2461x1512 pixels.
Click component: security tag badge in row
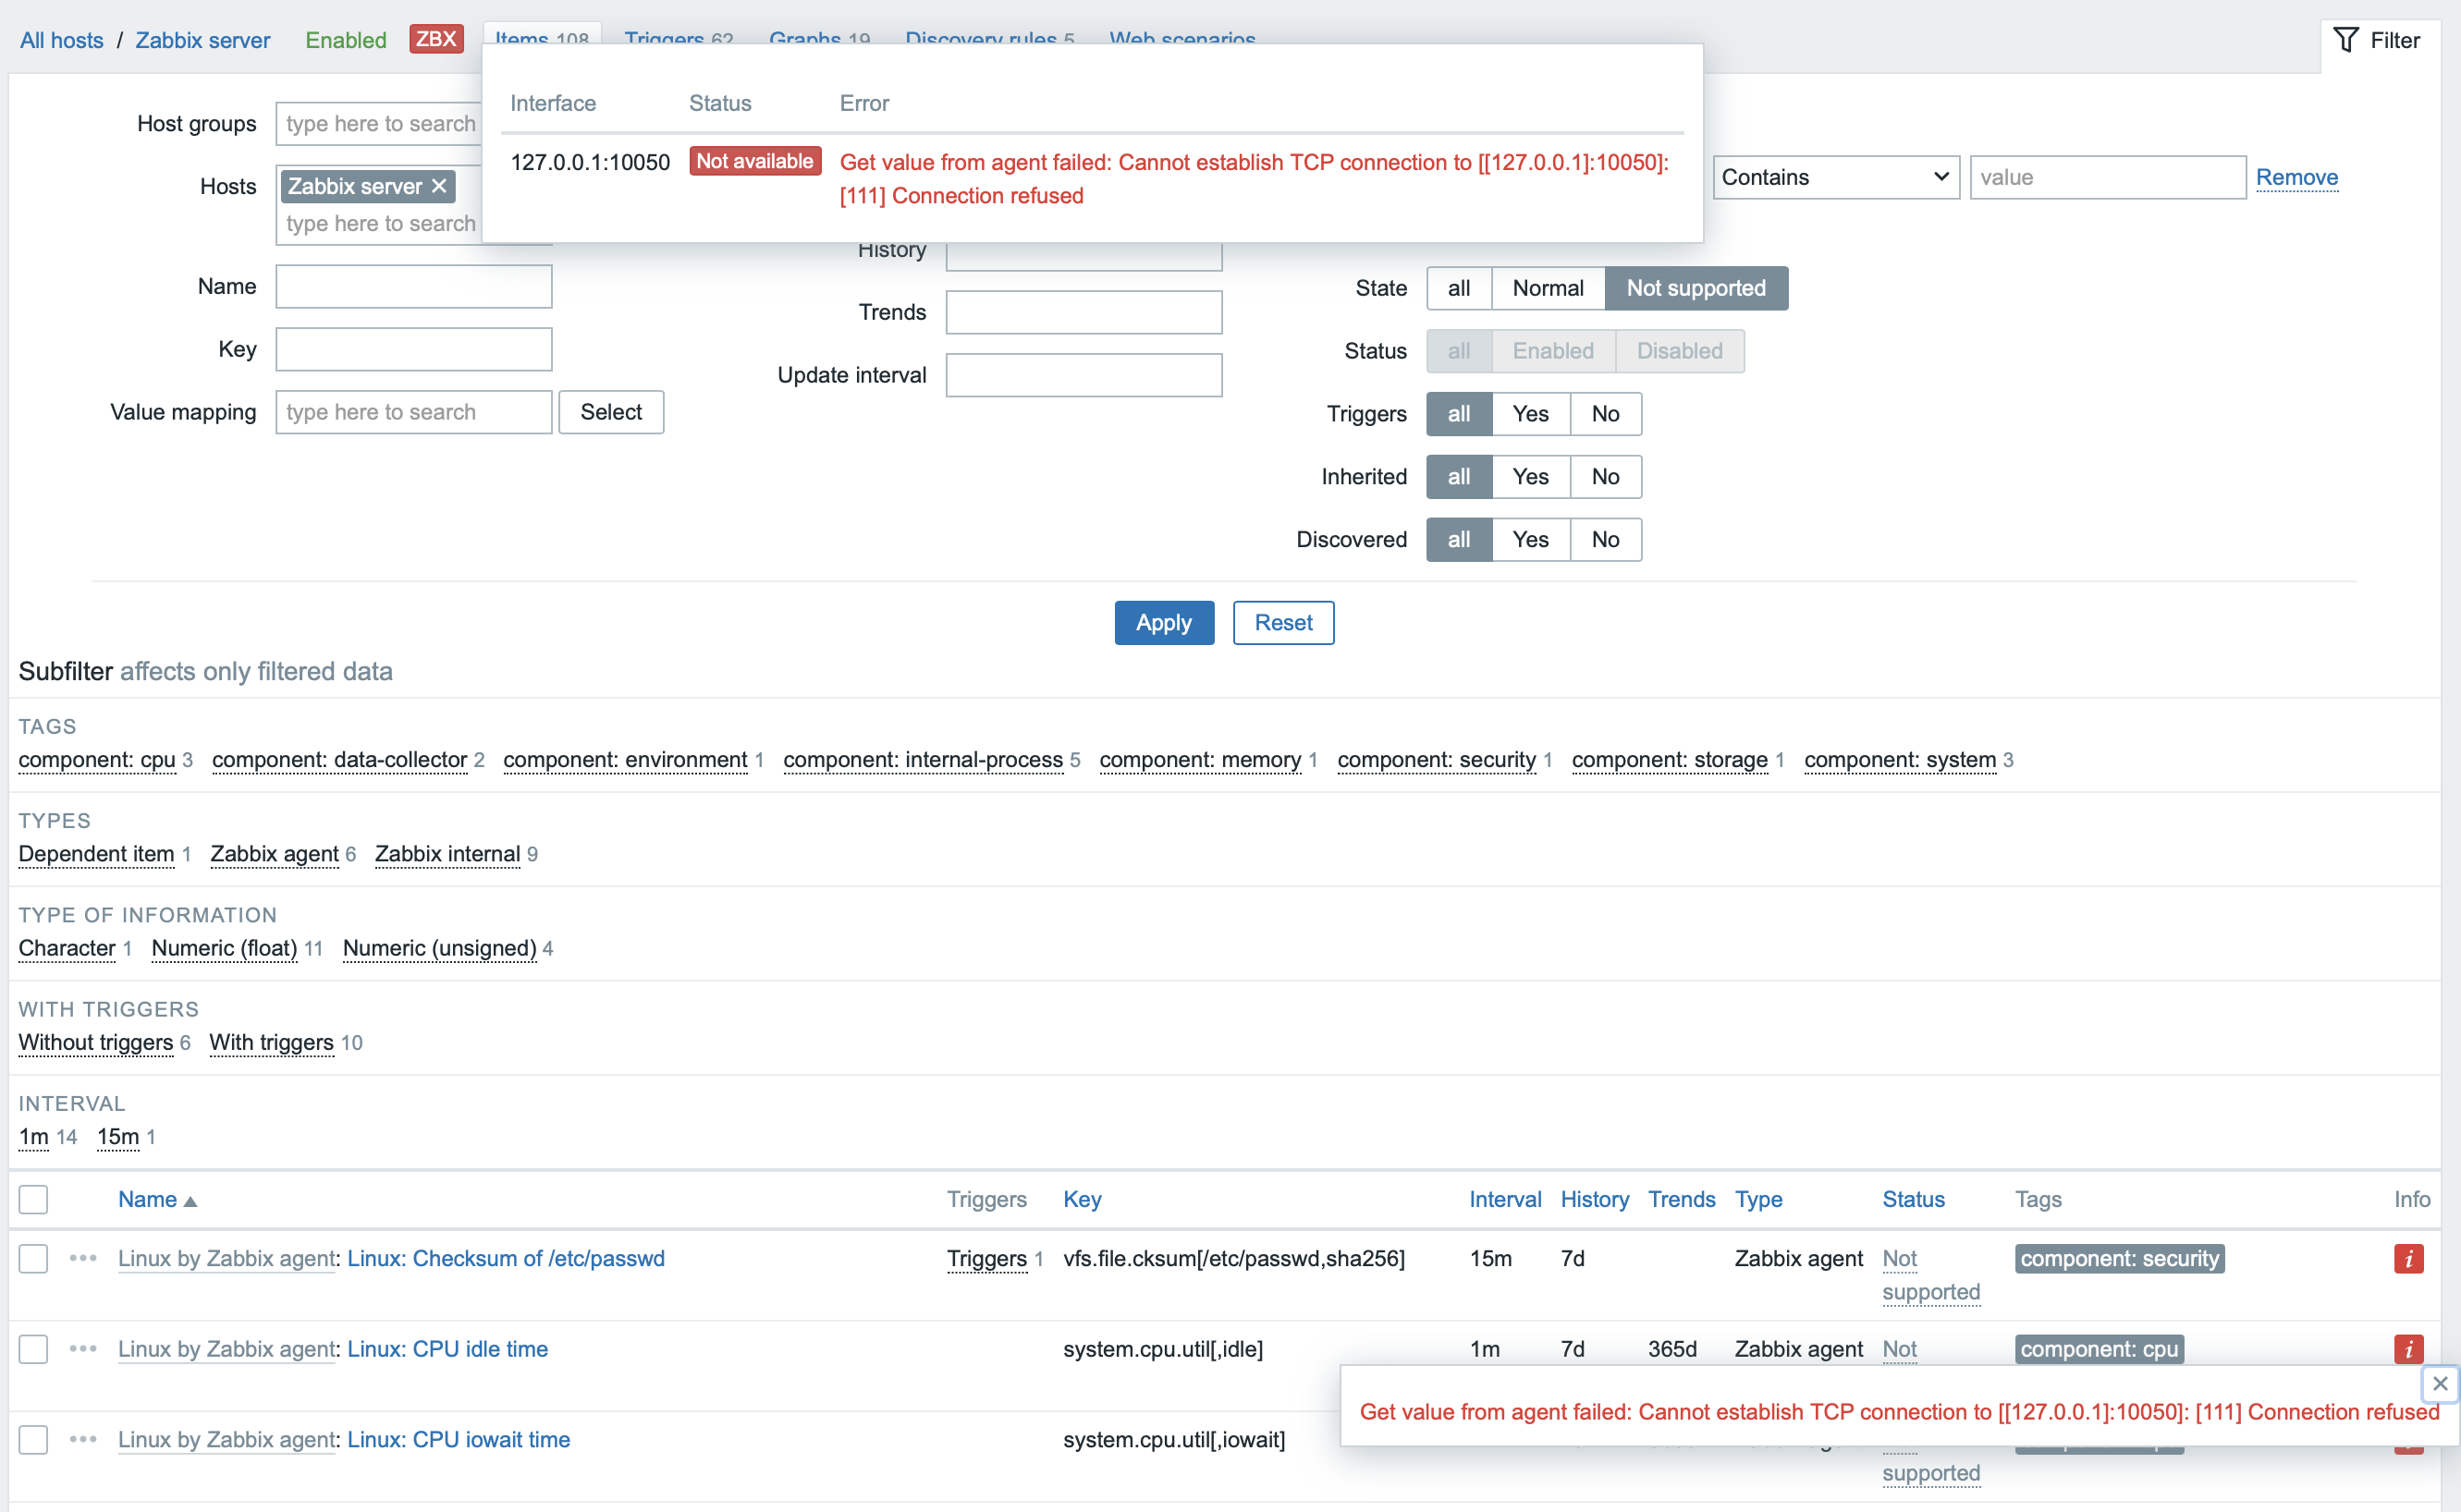pos(2119,1258)
